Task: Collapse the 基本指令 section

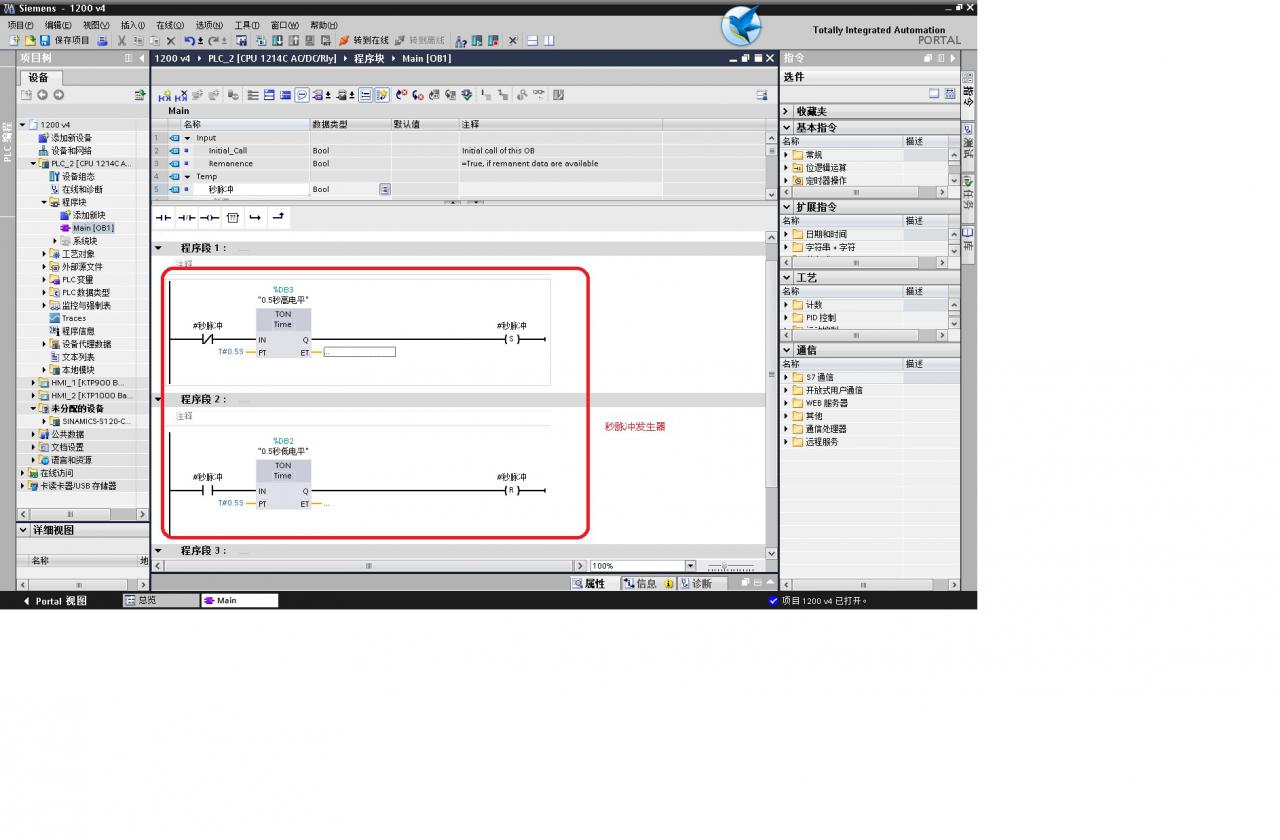Action: tap(786, 128)
